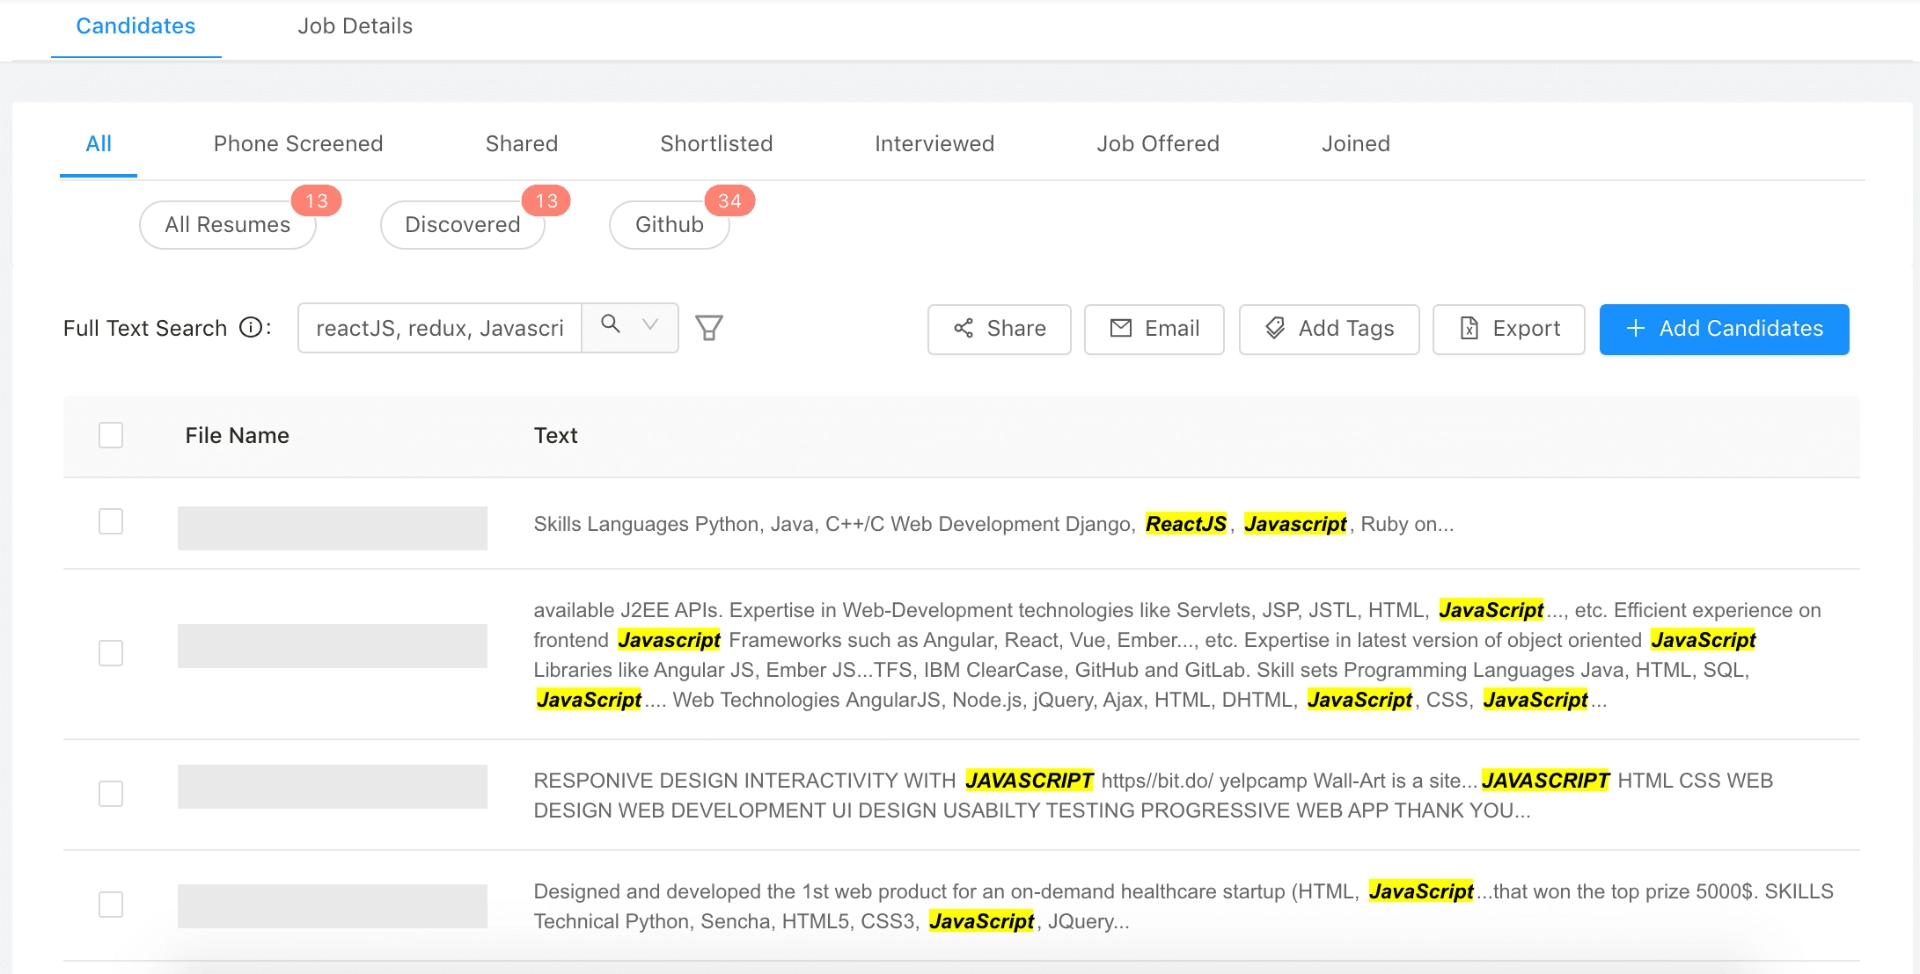Click the envelope icon on the Email button
This screenshot has height=974, width=1920.
tap(1121, 328)
